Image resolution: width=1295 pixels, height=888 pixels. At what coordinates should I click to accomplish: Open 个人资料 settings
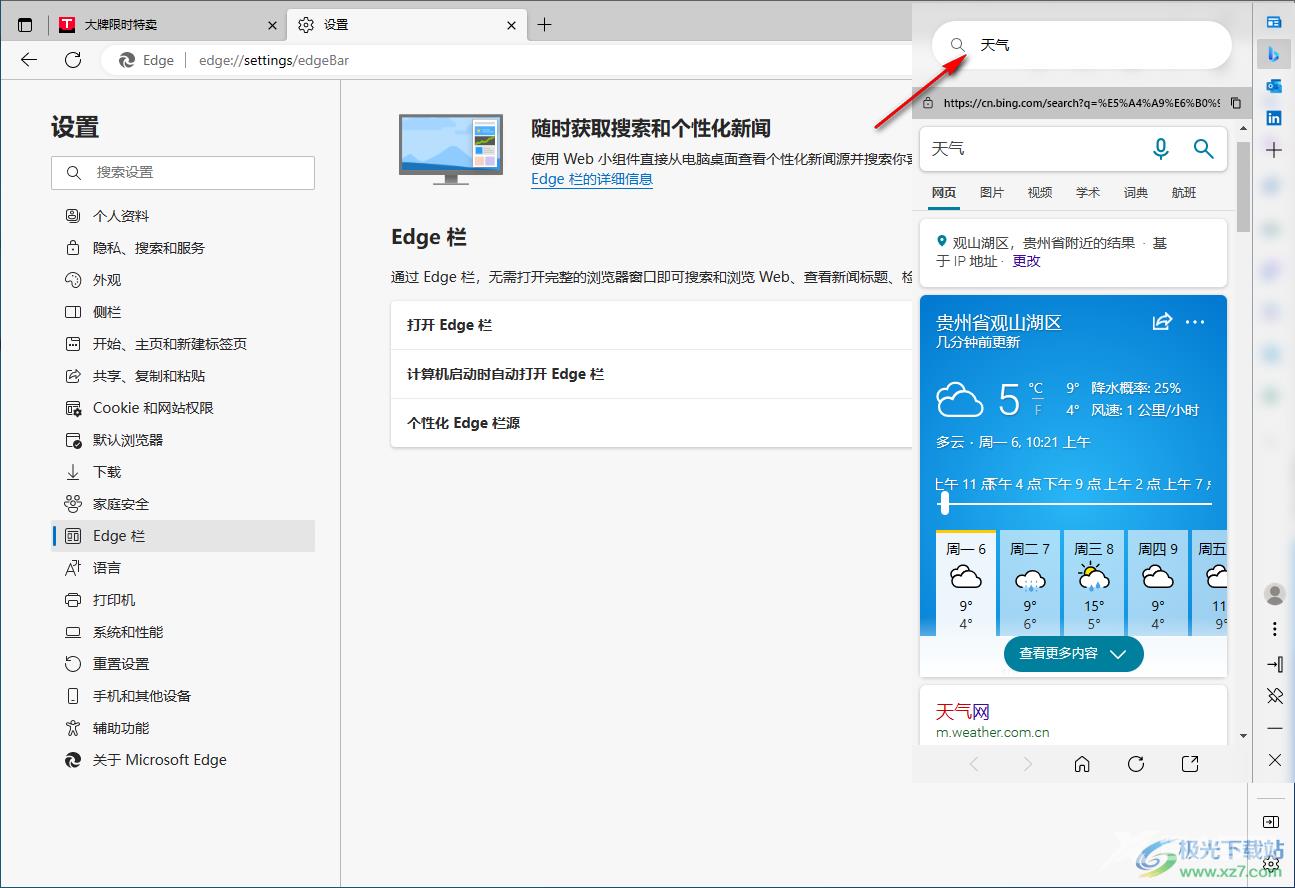coord(183,216)
